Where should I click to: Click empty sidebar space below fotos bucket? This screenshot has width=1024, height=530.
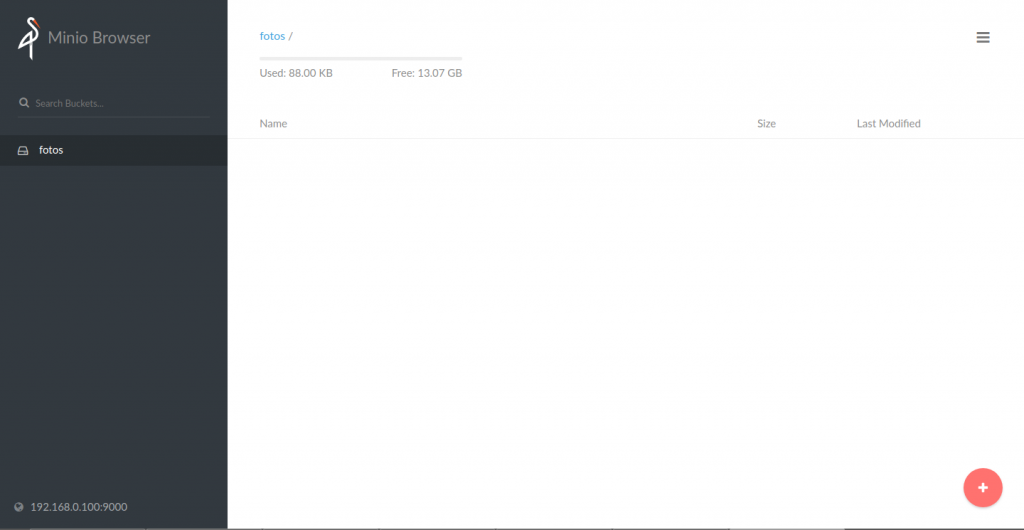[113, 320]
